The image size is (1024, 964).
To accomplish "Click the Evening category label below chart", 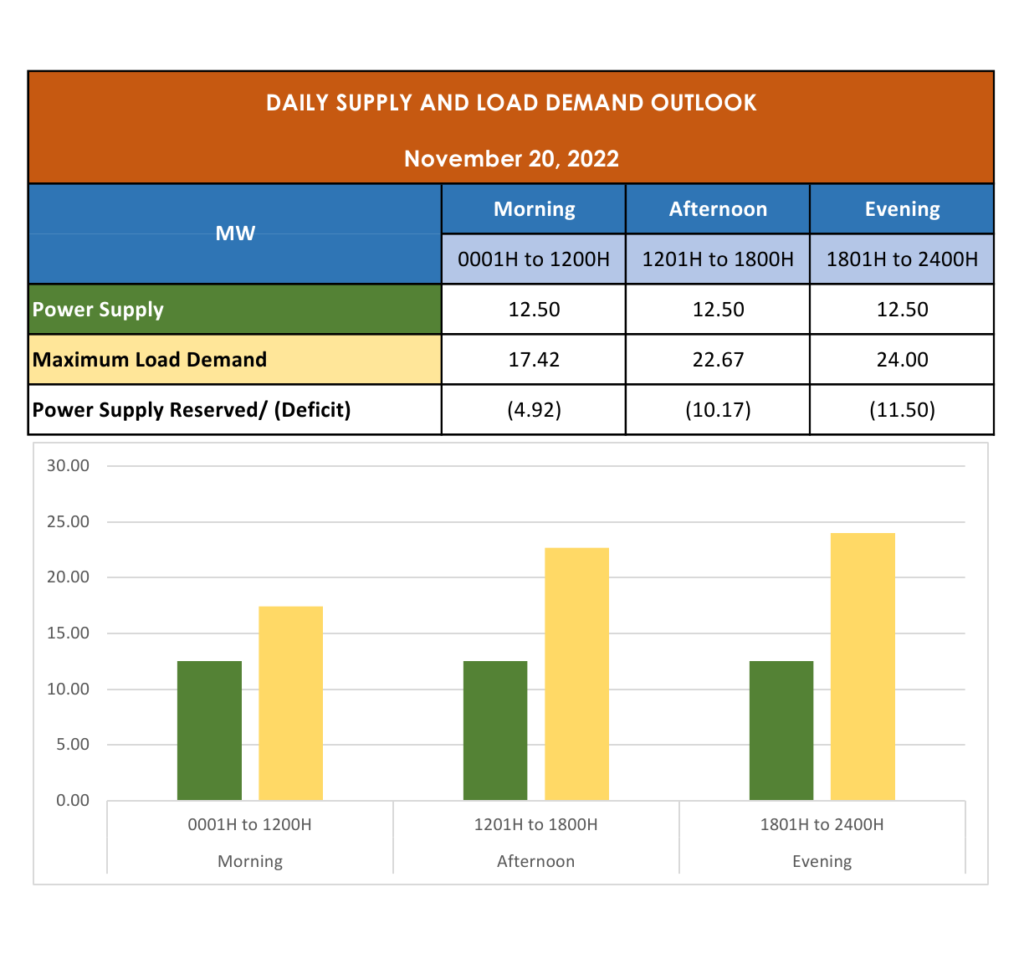I will [x=821, y=861].
